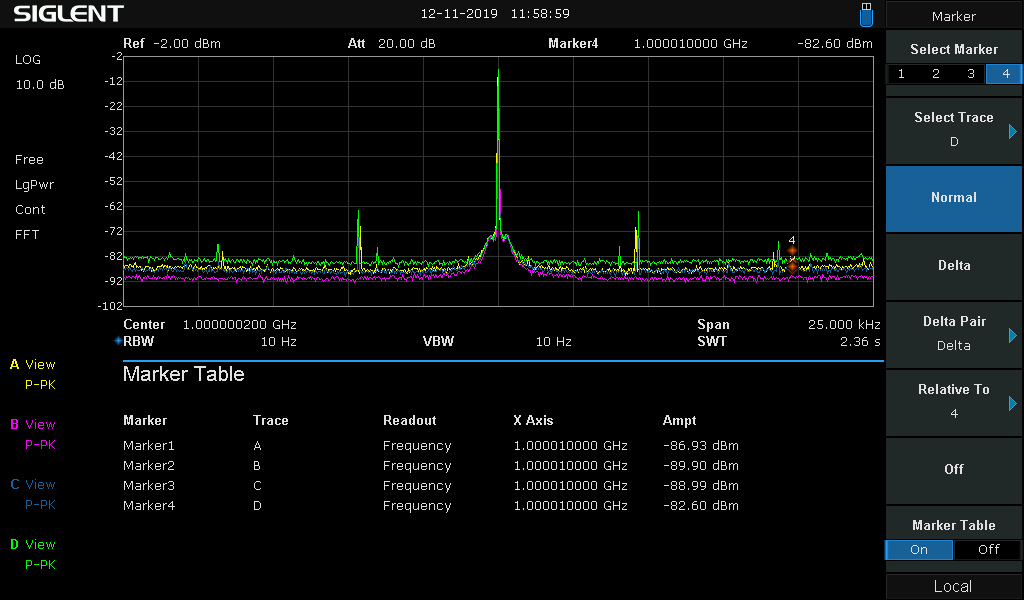1024x600 pixels.
Task: Select trace A View label
Action: pyautogui.click(x=33, y=364)
